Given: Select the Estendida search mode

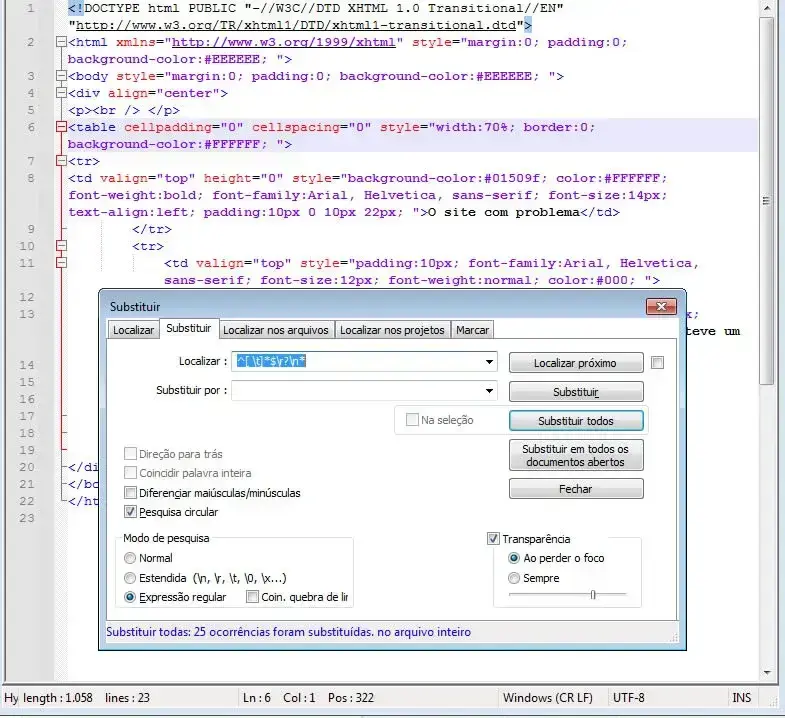Looking at the screenshot, I should click(x=130, y=578).
